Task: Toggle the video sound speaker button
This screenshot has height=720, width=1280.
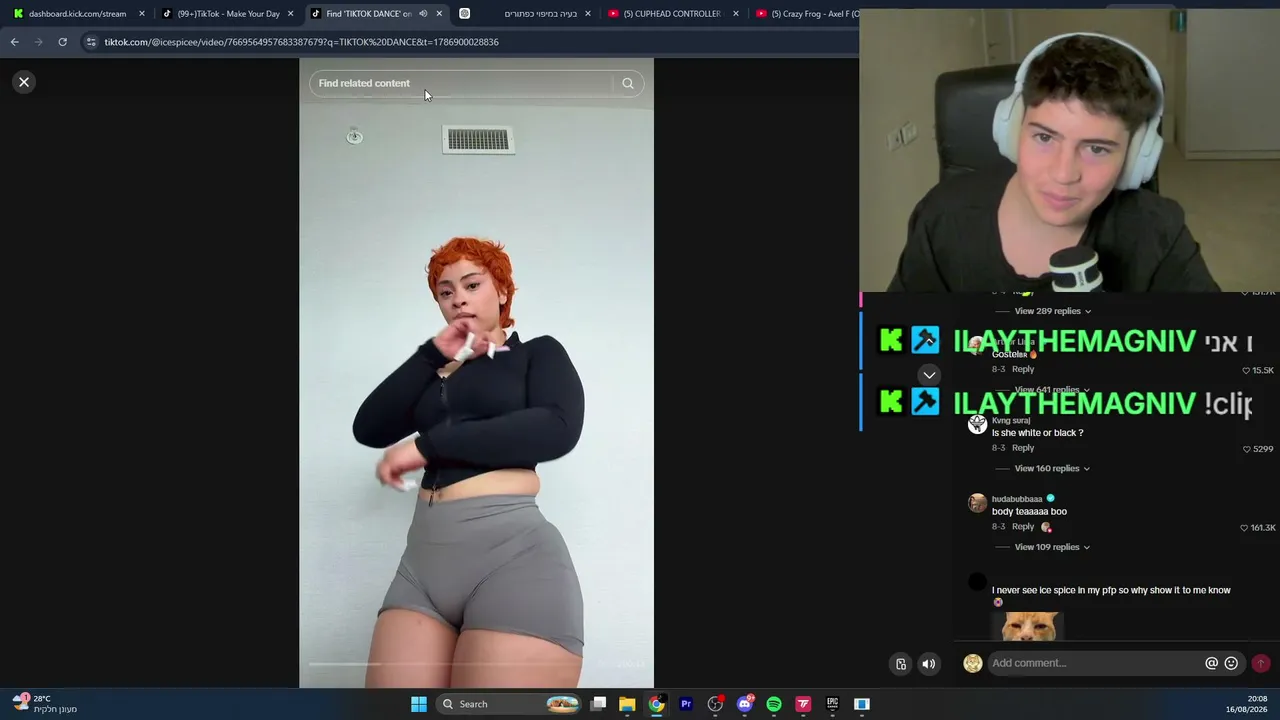Action: [x=929, y=664]
